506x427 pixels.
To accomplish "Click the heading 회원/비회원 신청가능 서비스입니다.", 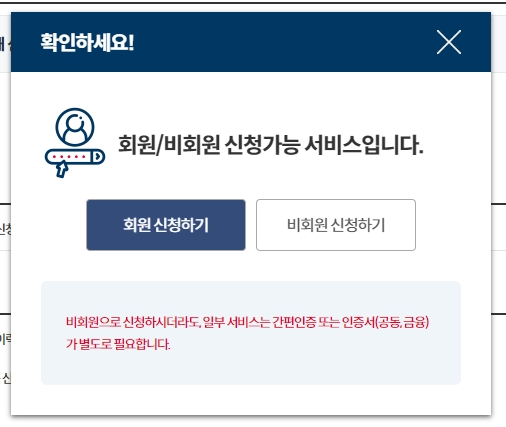I will [271, 145].
